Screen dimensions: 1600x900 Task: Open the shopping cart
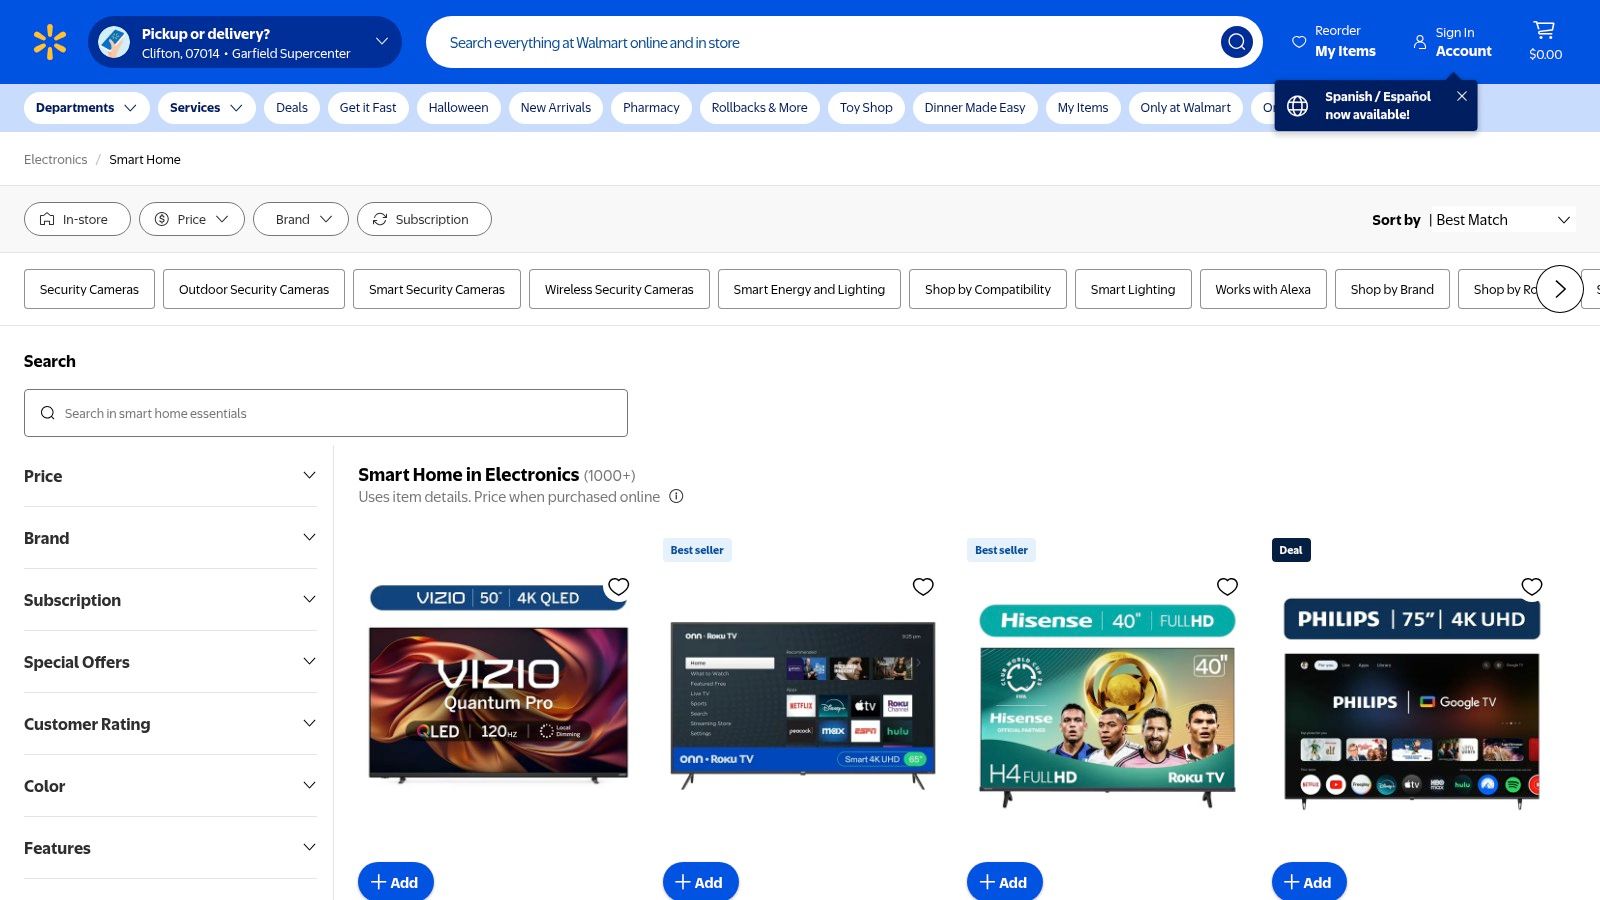pyautogui.click(x=1544, y=42)
